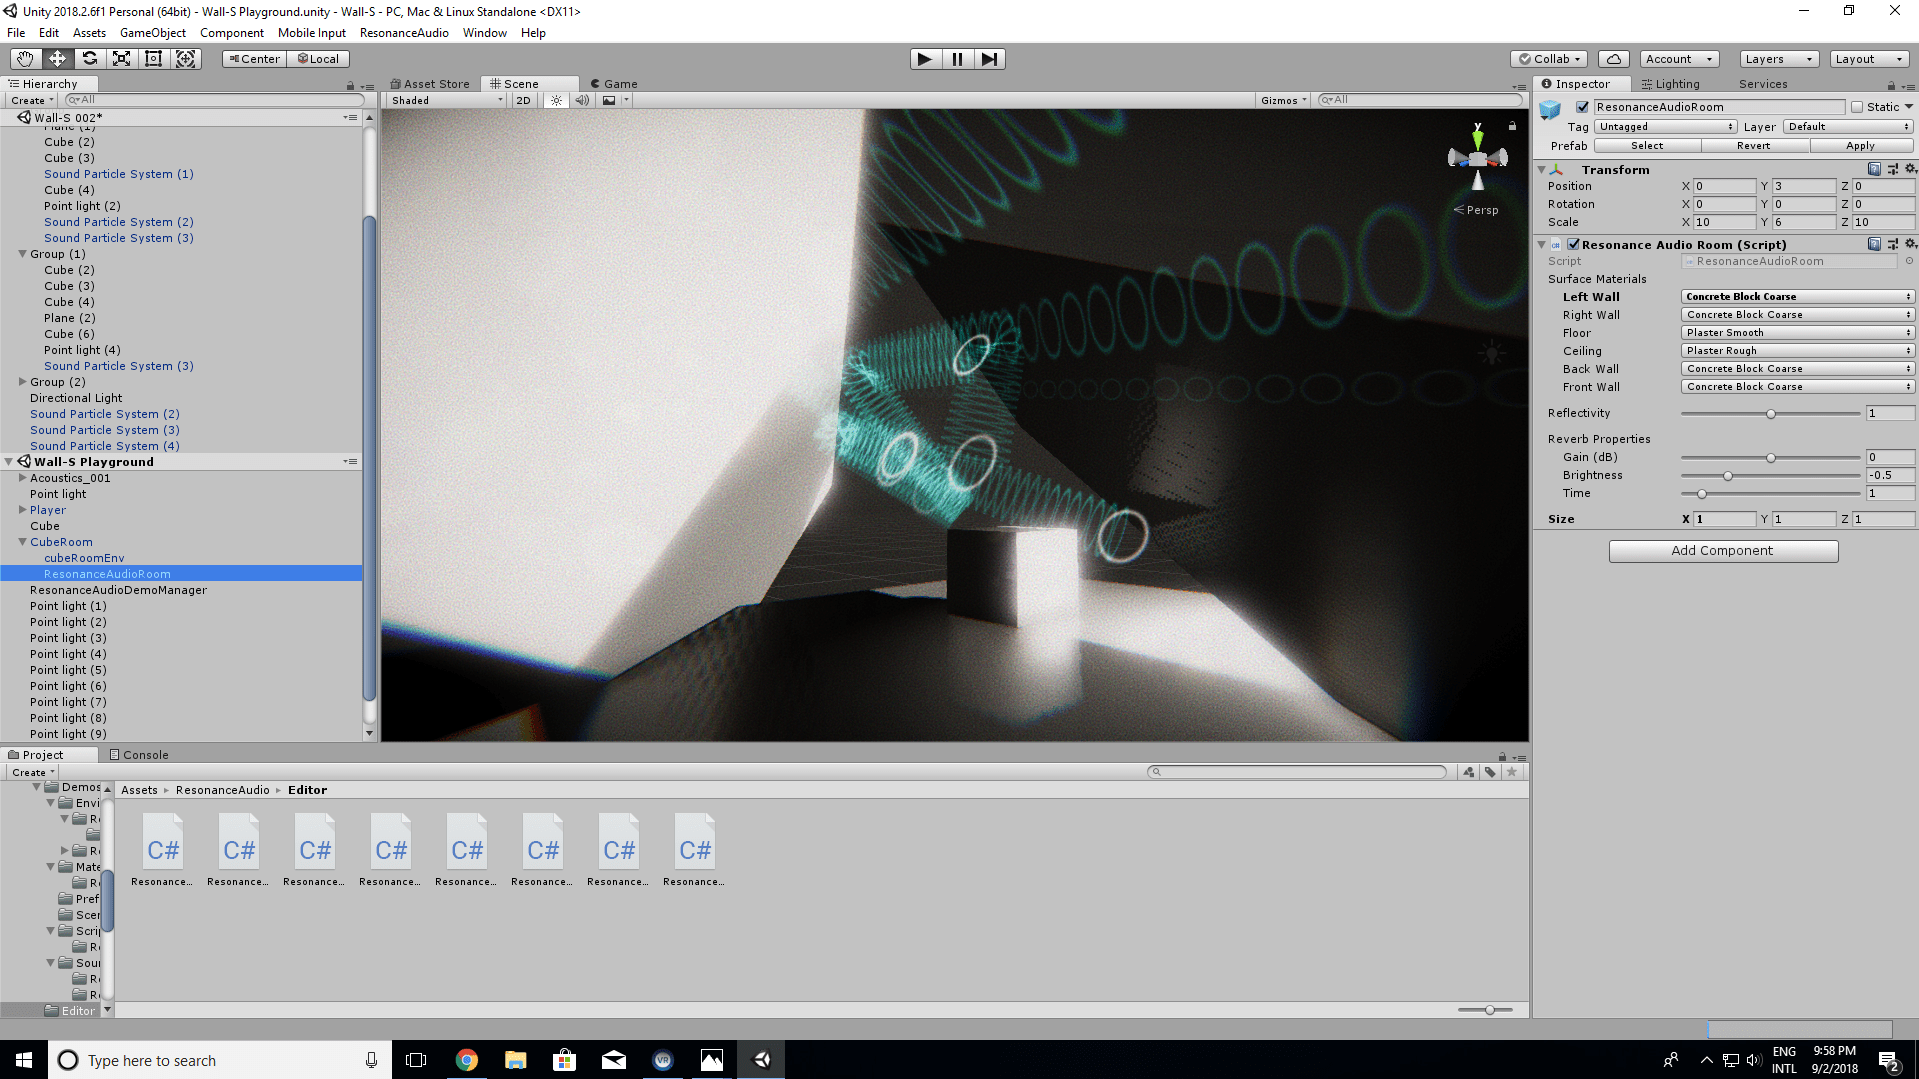Select the Move tool

tap(57, 59)
